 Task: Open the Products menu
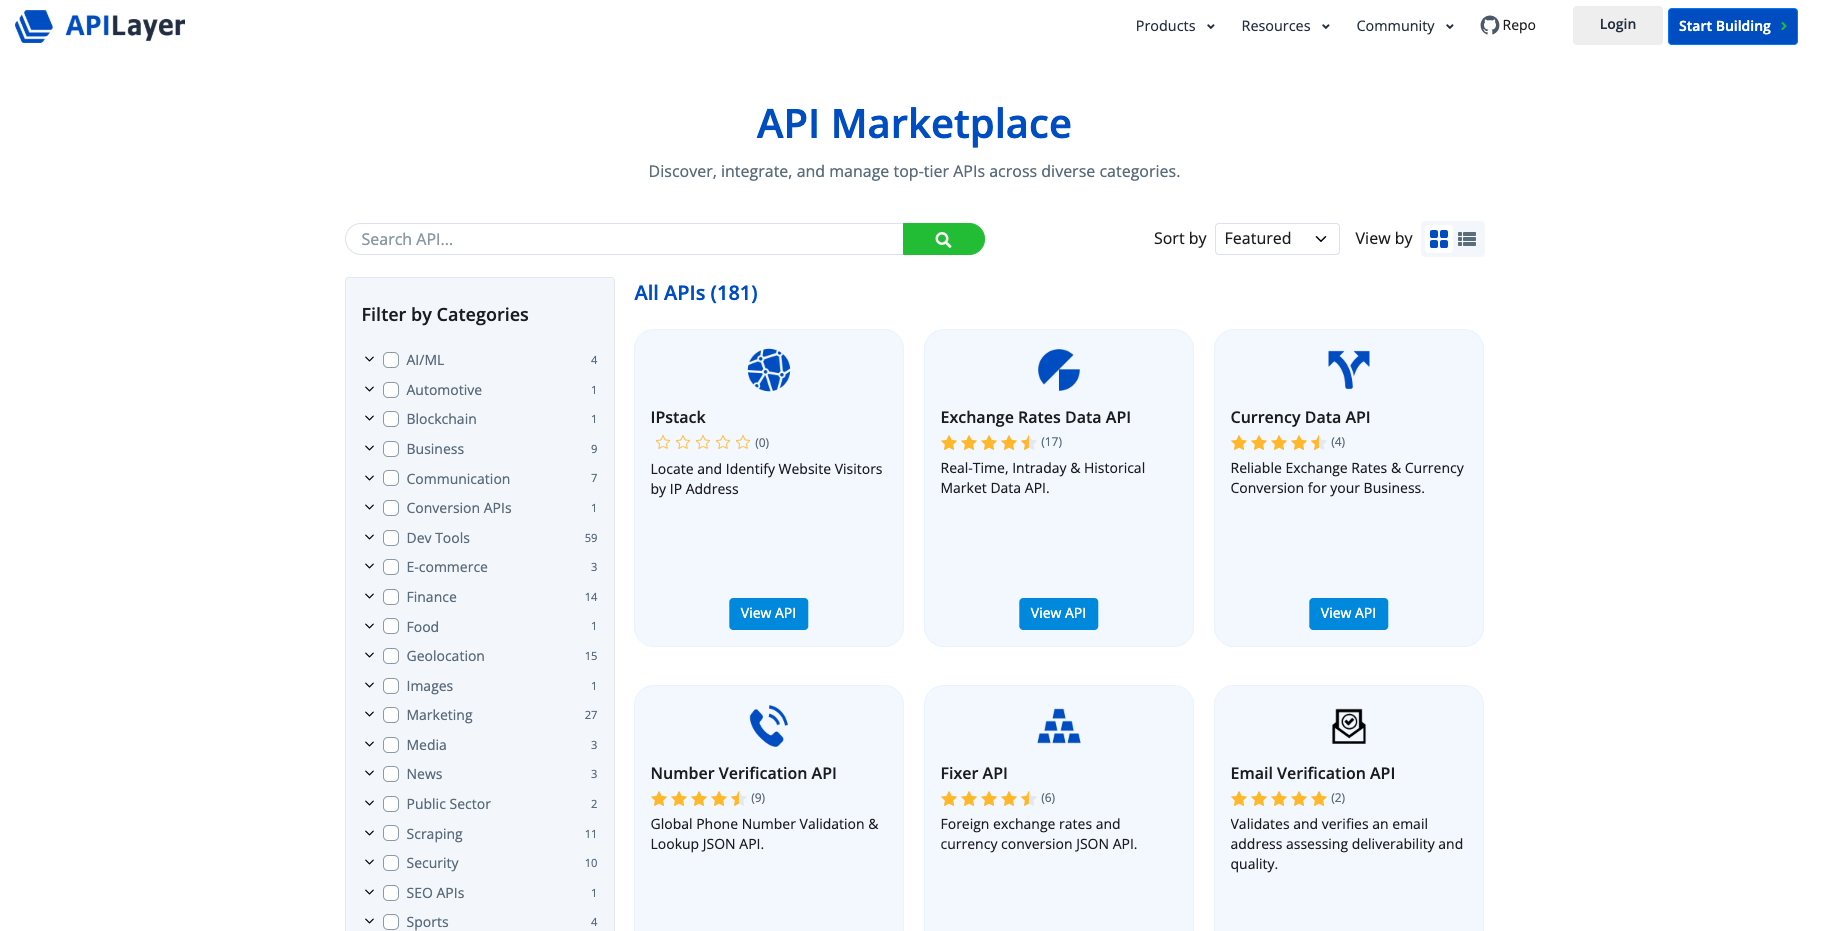(x=1175, y=26)
